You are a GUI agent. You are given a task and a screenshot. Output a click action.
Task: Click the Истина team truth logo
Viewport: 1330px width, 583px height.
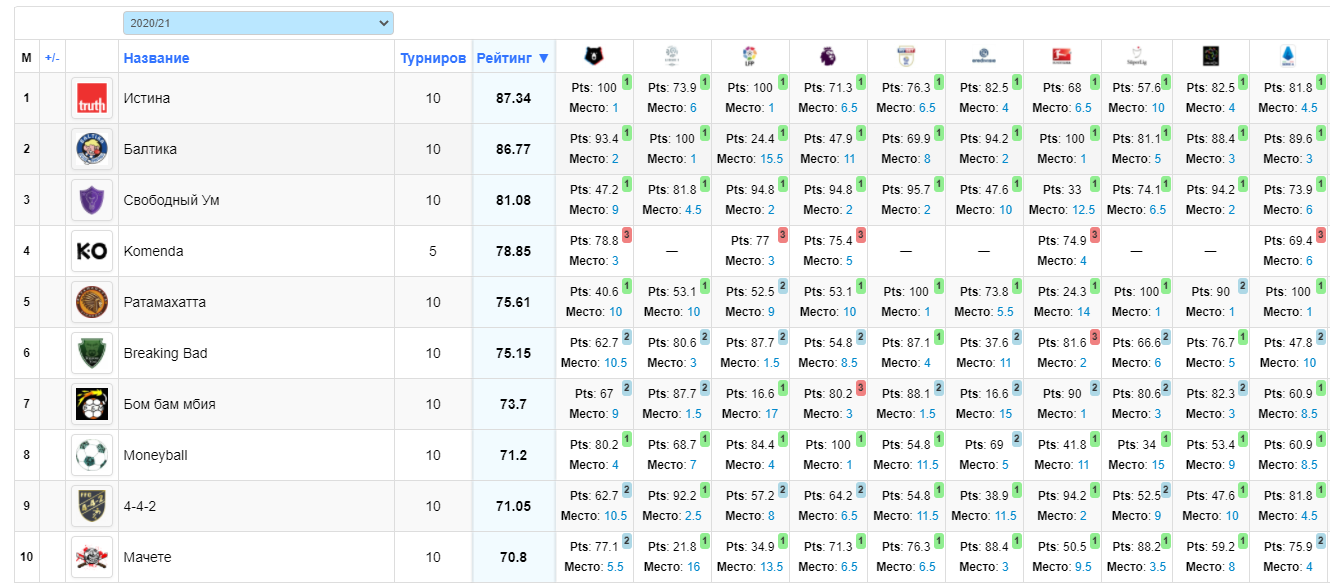pyautogui.click(x=92, y=98)
